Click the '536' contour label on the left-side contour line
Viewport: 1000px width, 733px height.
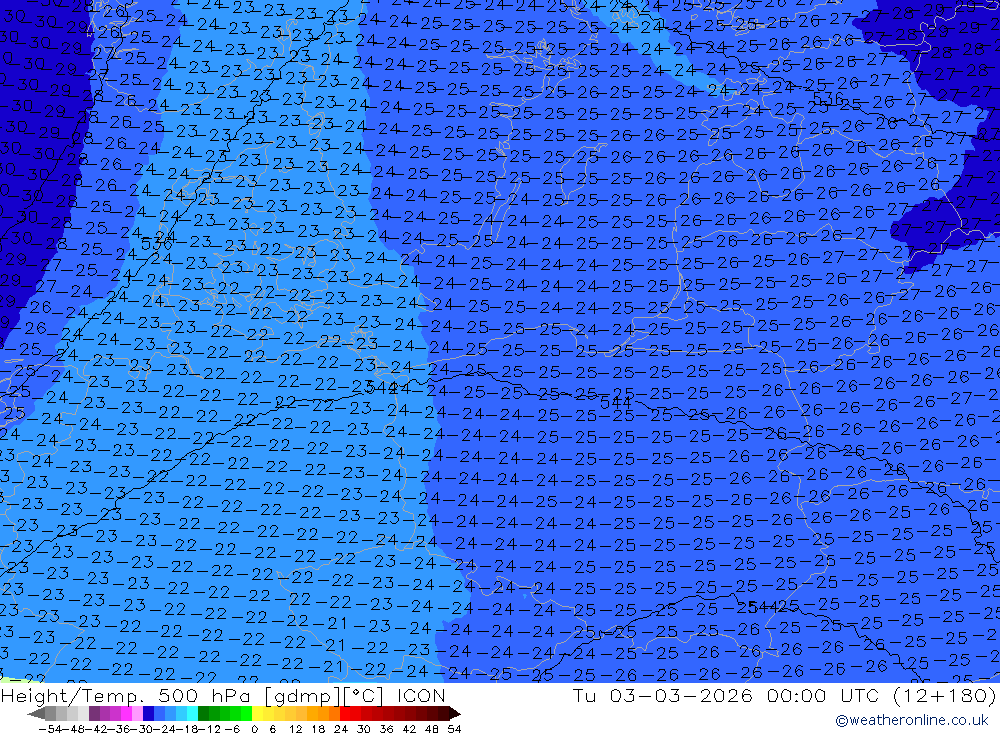point(157,244)
